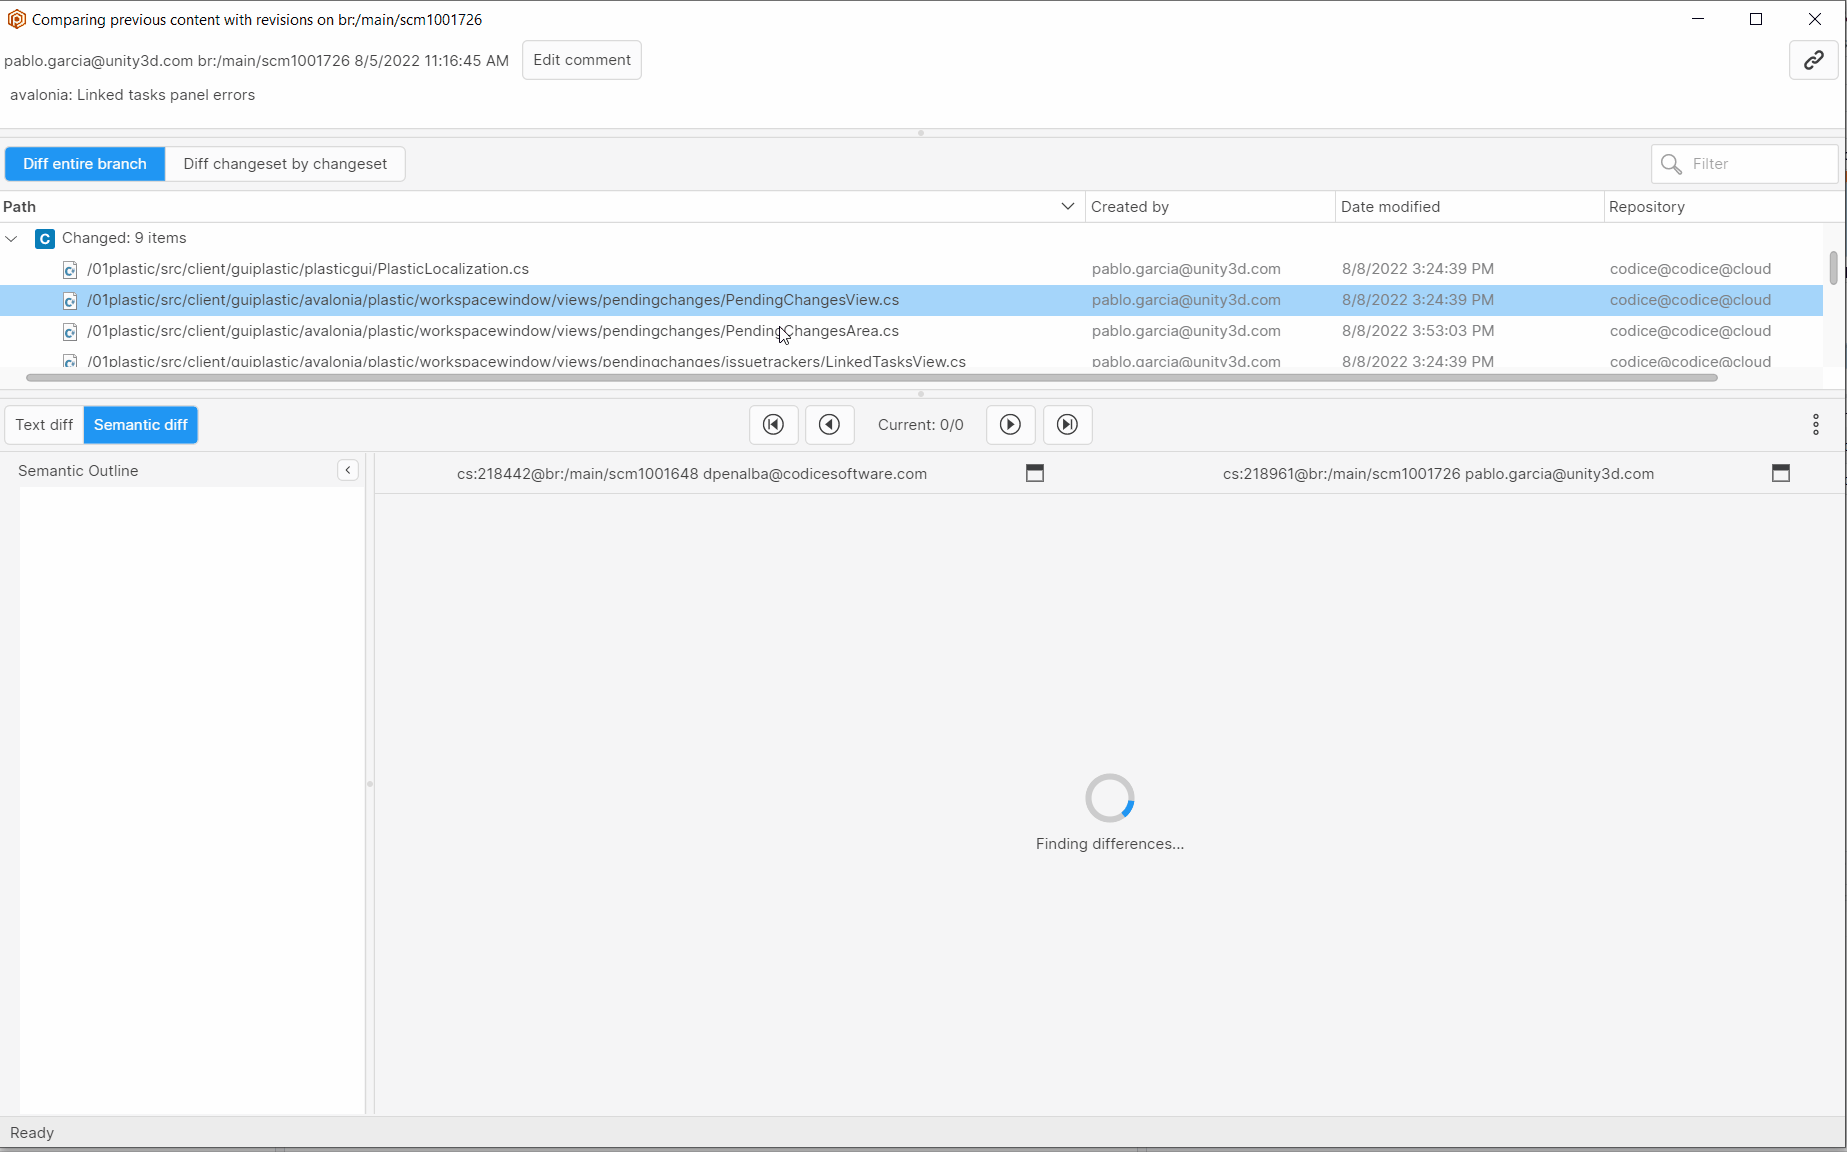Click the magnifier icon in the Filter box

click(1671, 164)
